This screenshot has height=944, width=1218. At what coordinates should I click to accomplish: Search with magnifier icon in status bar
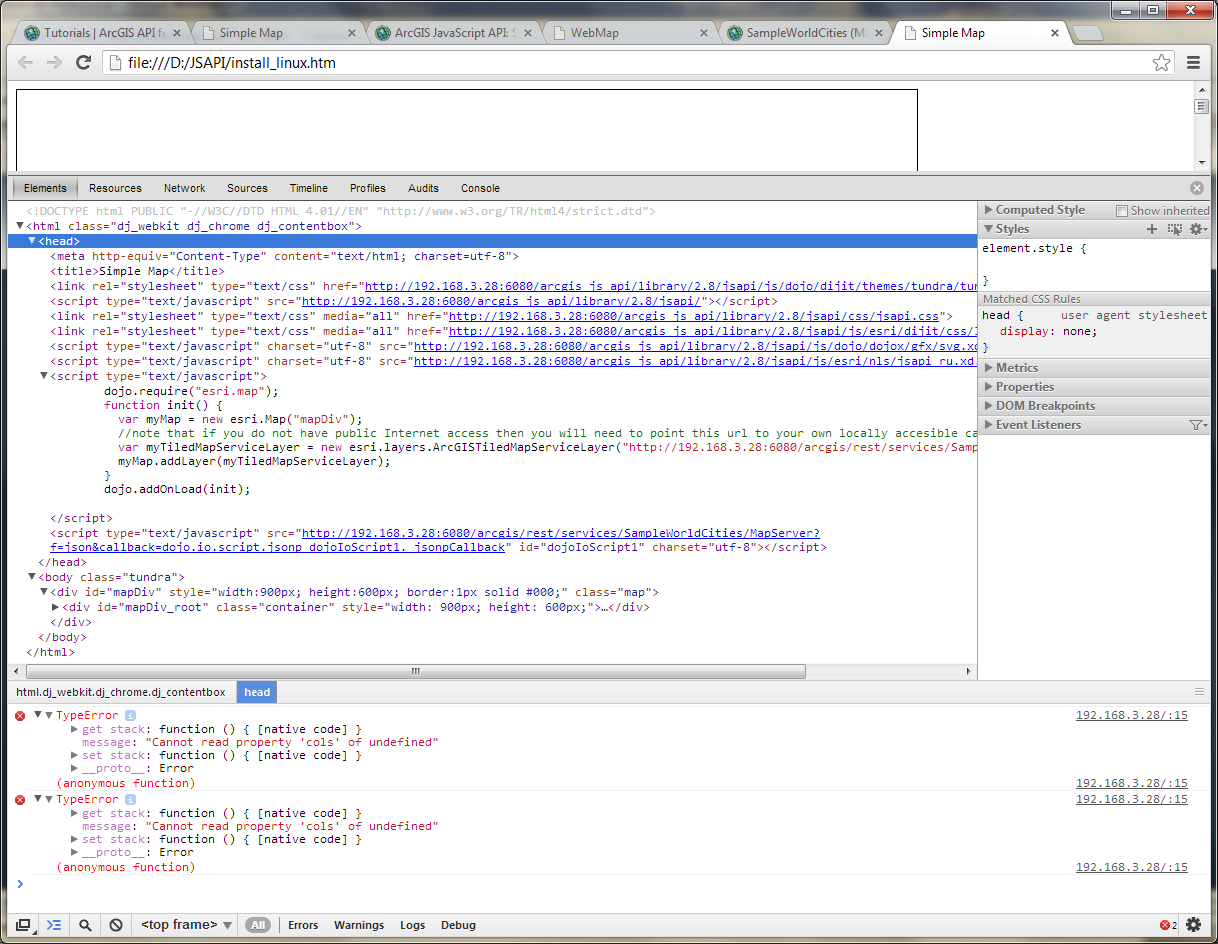85,925
